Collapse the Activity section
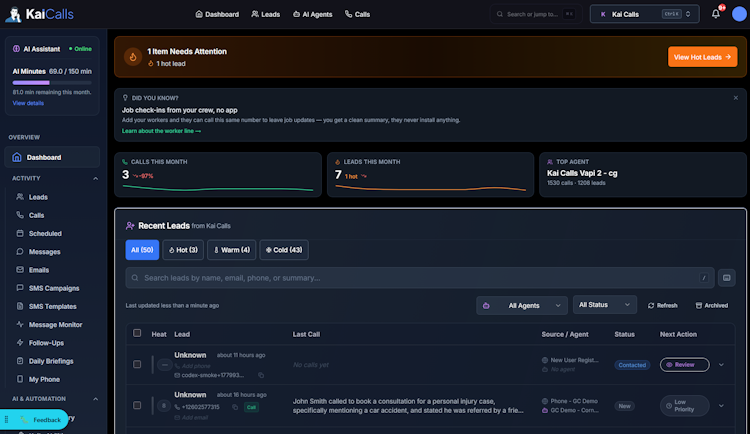 (95, 178)
